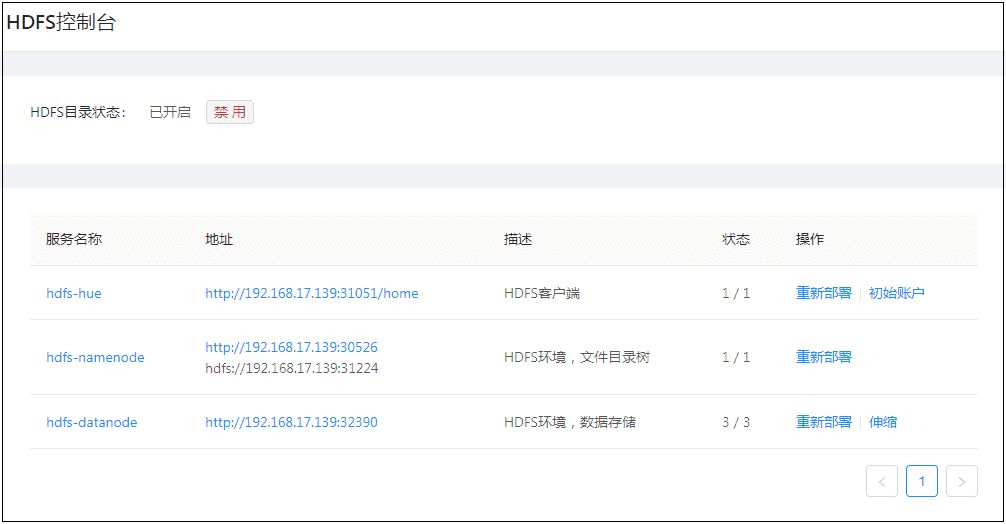1006x524 pixels.
Task: Open the hdfs-datanode service link
Action: click(x=92, y=422)
